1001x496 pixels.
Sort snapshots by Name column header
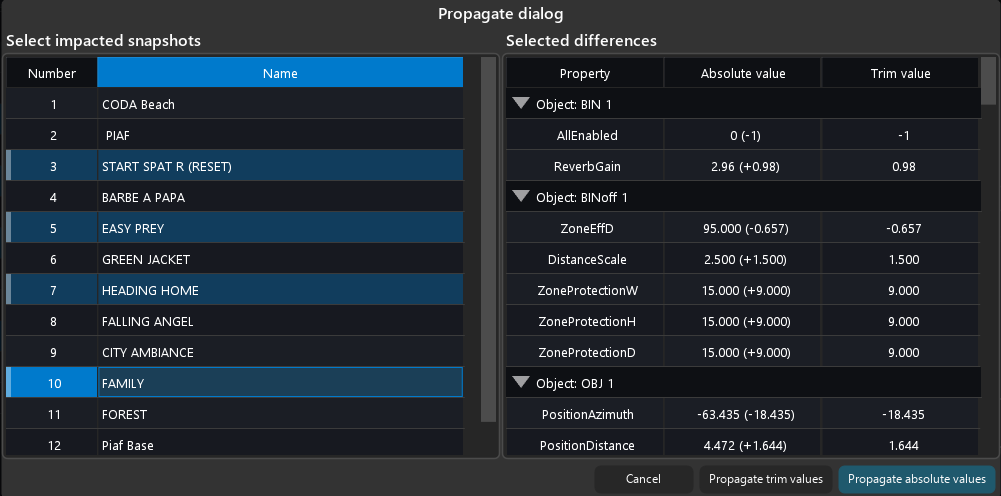(x=280, y=73)
